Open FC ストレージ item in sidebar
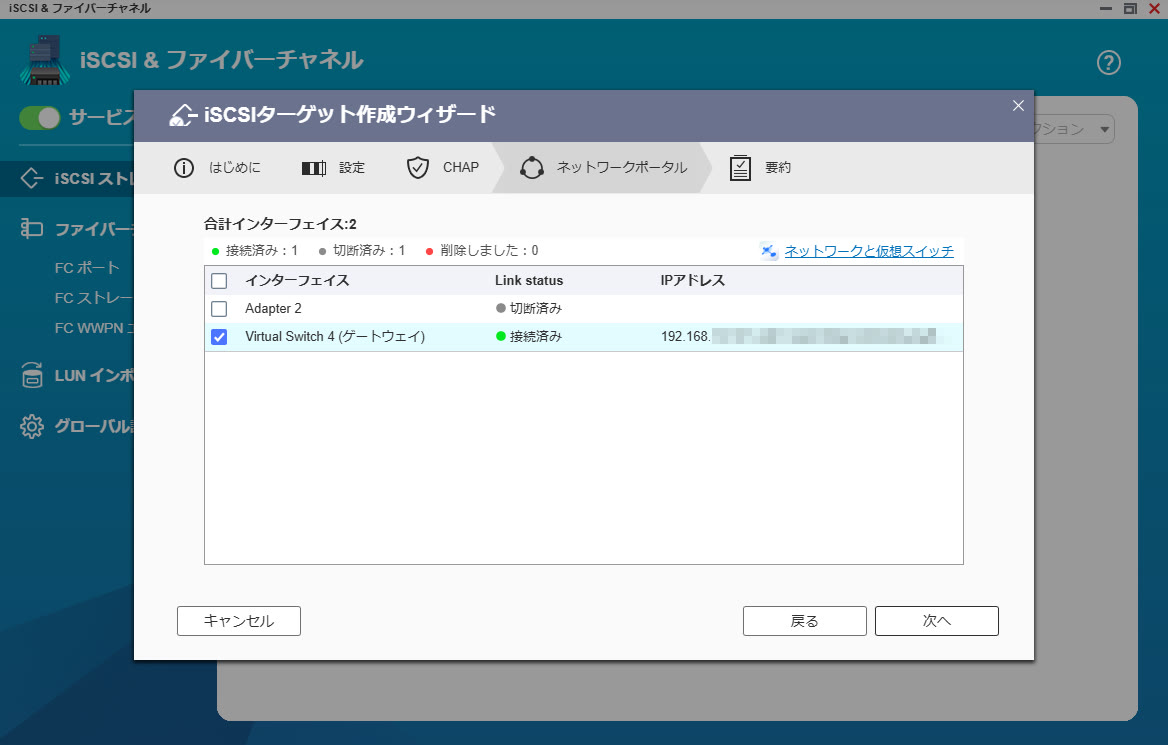The image size is (1168, 745). [94, 298]
